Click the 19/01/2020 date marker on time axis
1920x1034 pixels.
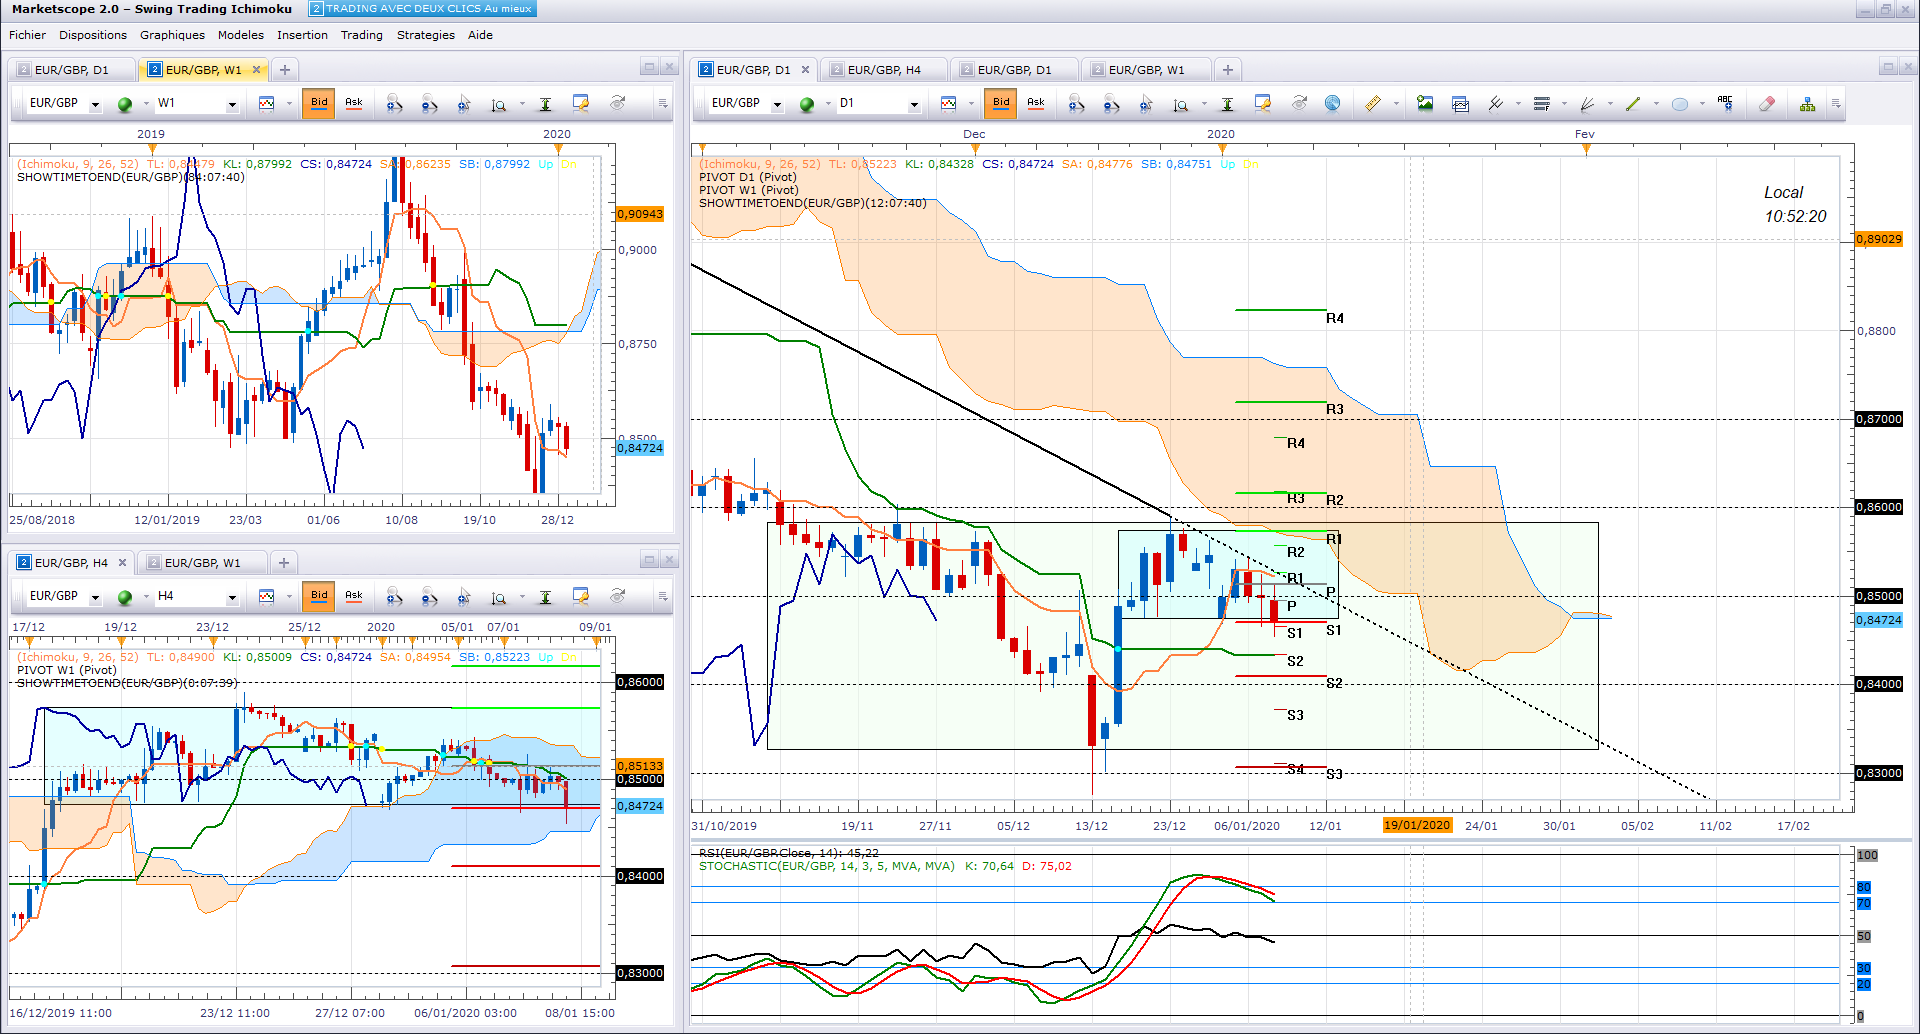(x=1417, y=826)
